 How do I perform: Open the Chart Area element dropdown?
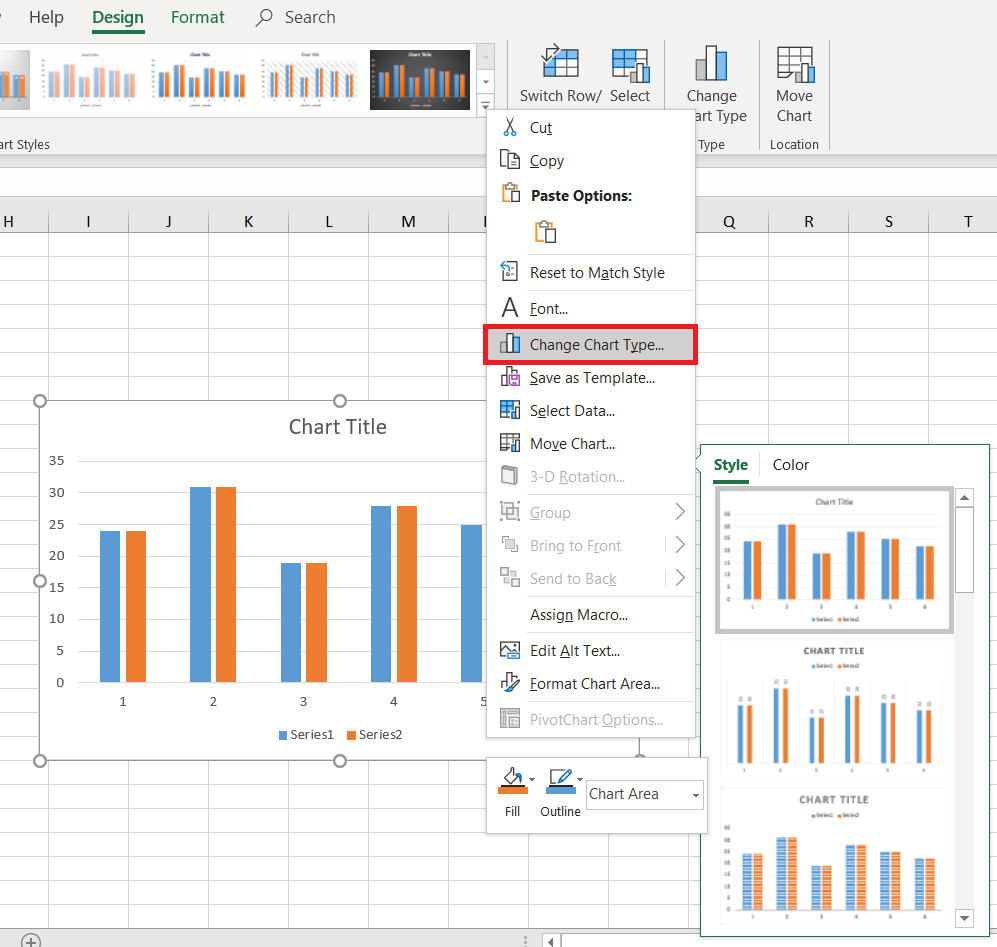[645, 794]
